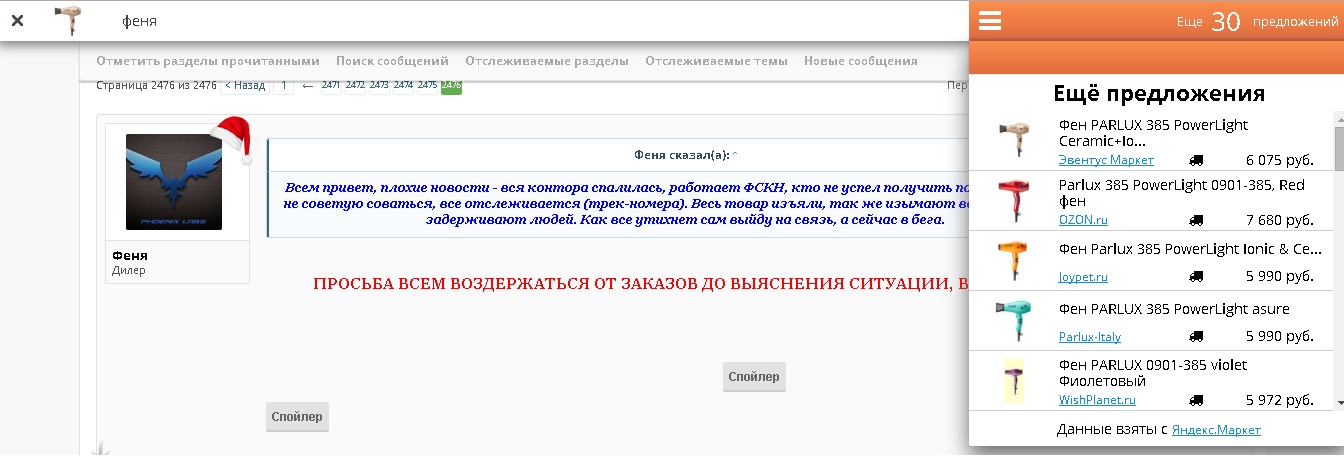Click the hair dryer icon in search bar

click(69, 20)
